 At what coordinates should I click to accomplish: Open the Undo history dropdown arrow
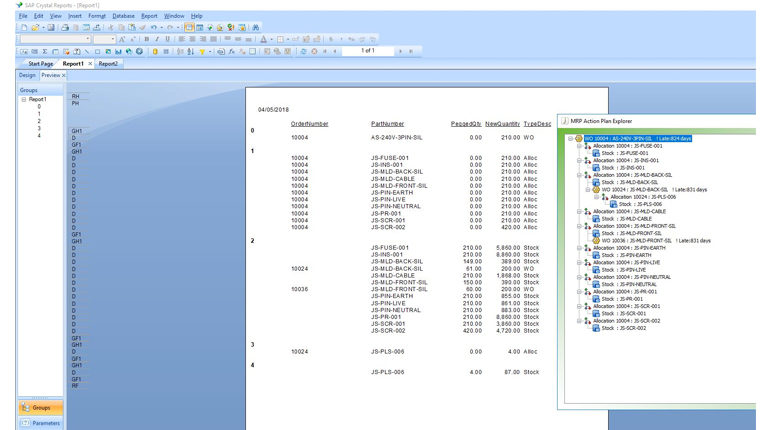point(161,27)
